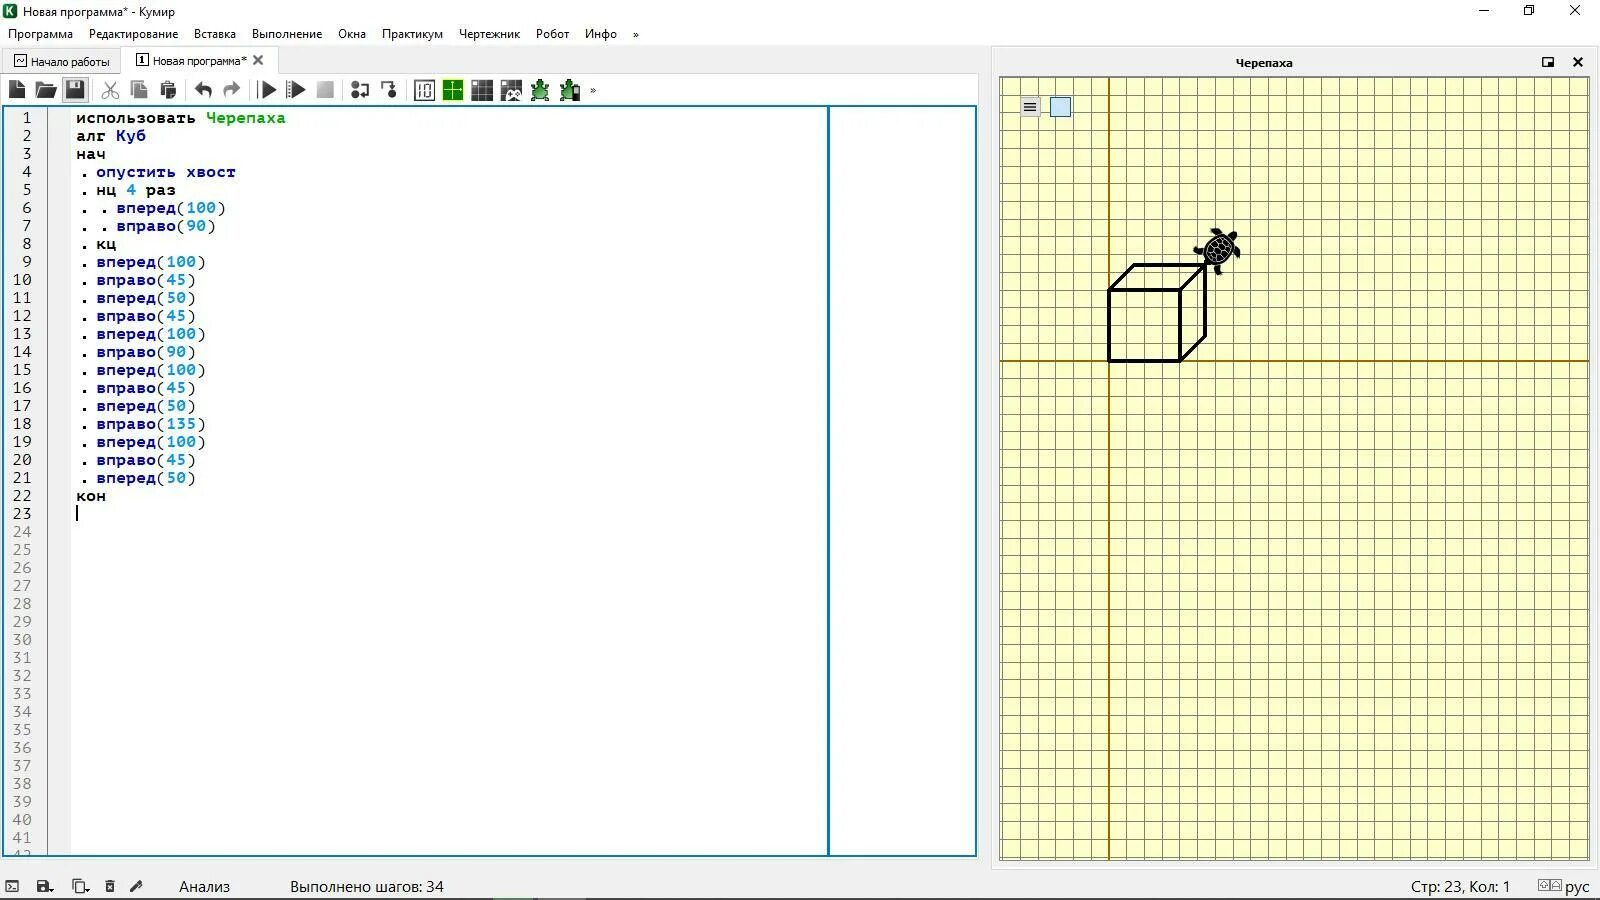Open the Robot remote control
Image resolution: width=1600 pixels, height=900 pixels.
511,90
